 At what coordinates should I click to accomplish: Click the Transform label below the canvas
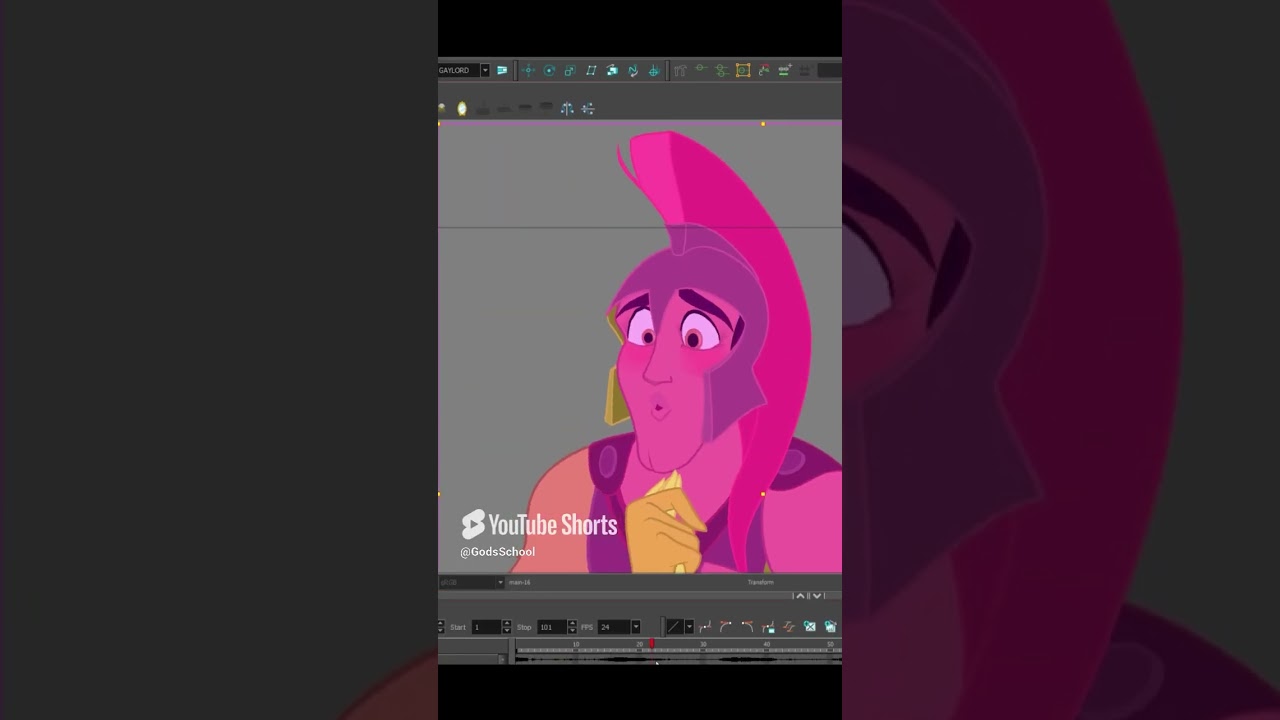point(760,582)
